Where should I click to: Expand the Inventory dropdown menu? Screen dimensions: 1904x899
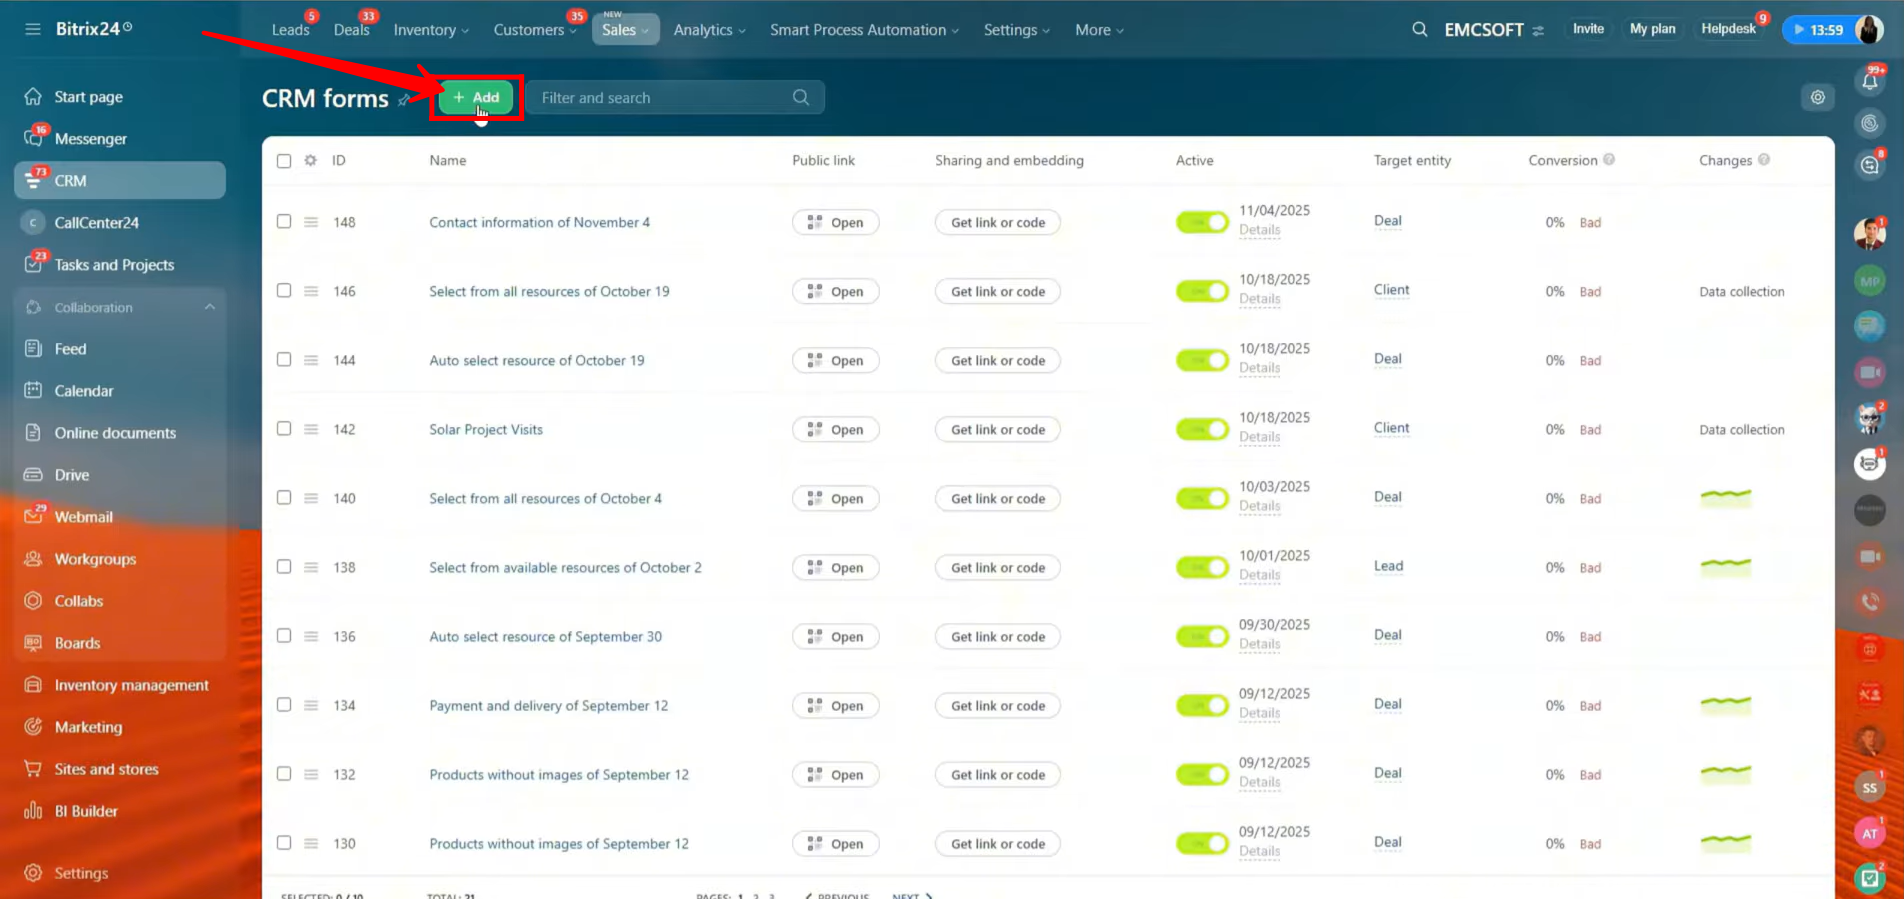click(x=430, y=30)
